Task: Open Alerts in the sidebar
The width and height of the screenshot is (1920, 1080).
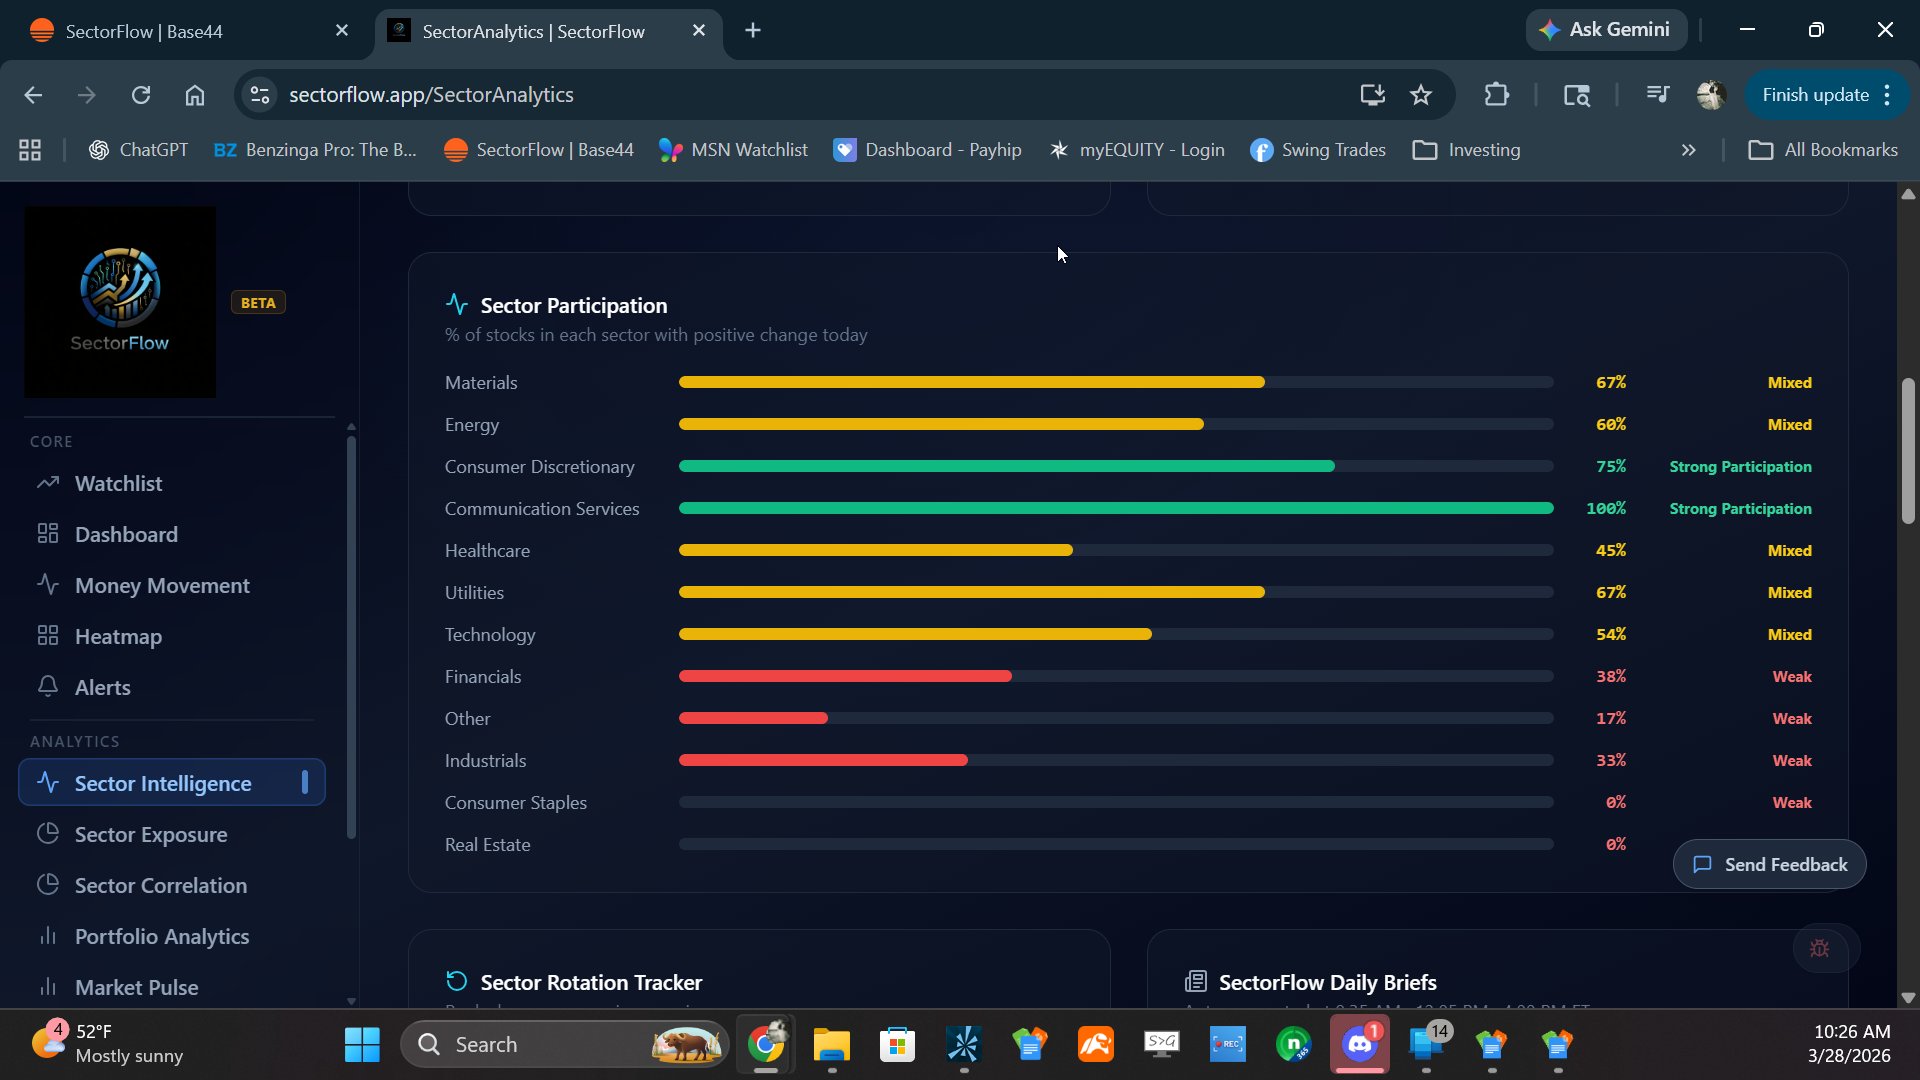Action: tap(102, 688)
